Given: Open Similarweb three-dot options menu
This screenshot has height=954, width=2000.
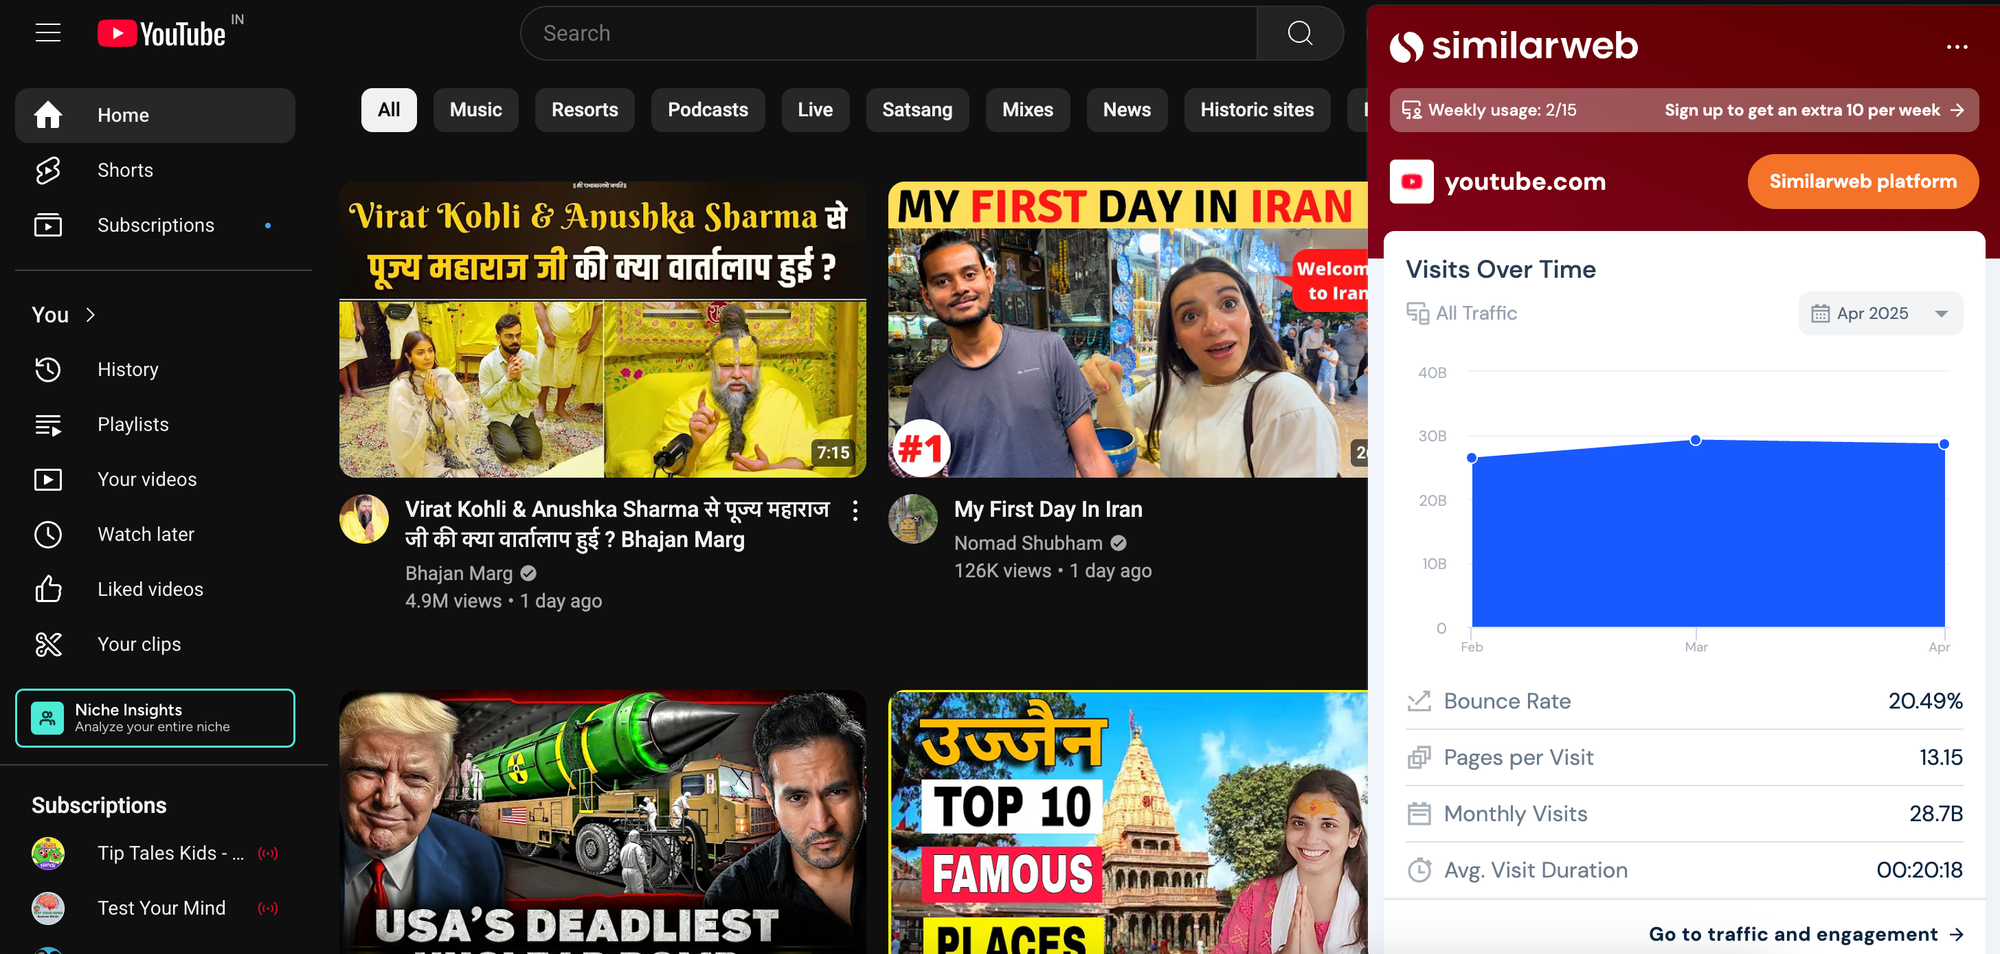Looking at the screenshot, I should [1956, 47].
